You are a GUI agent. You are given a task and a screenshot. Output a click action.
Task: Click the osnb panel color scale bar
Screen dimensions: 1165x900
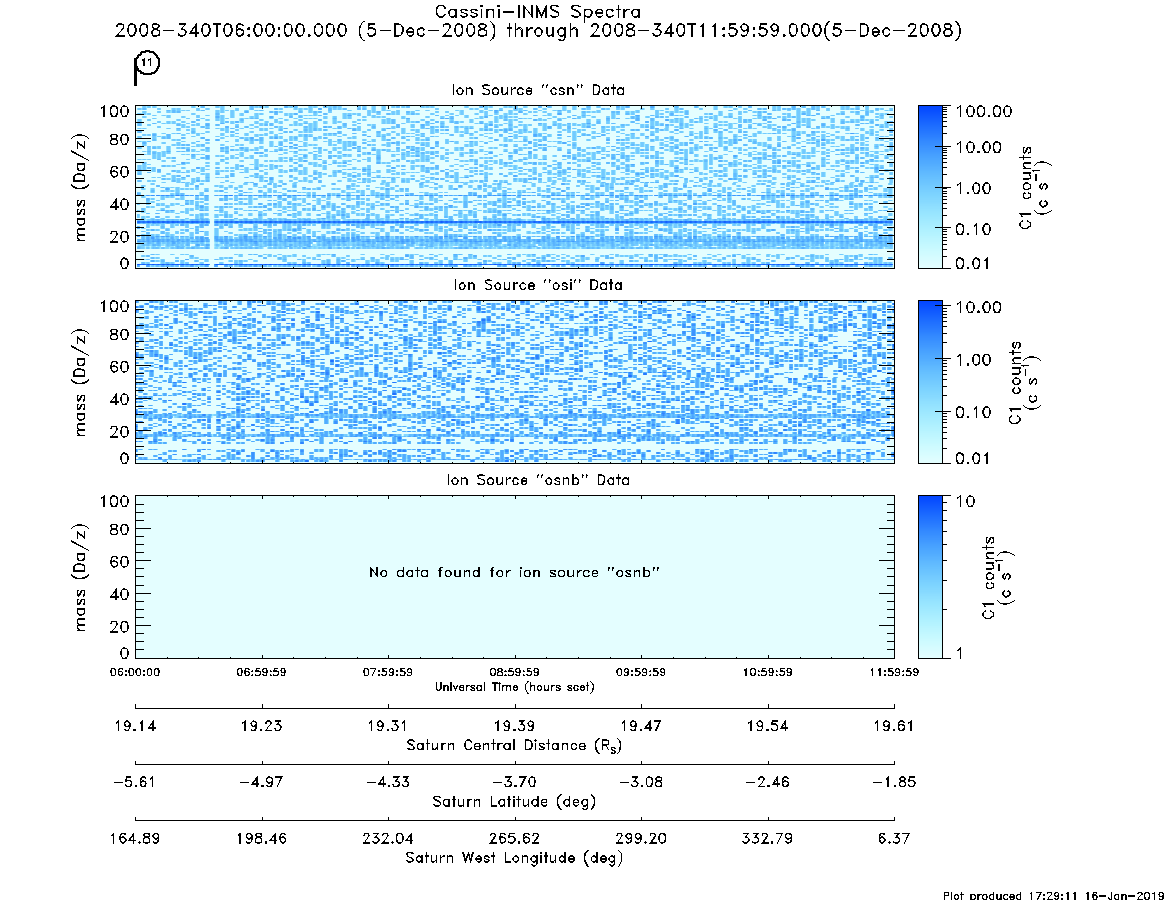[930, 577]
